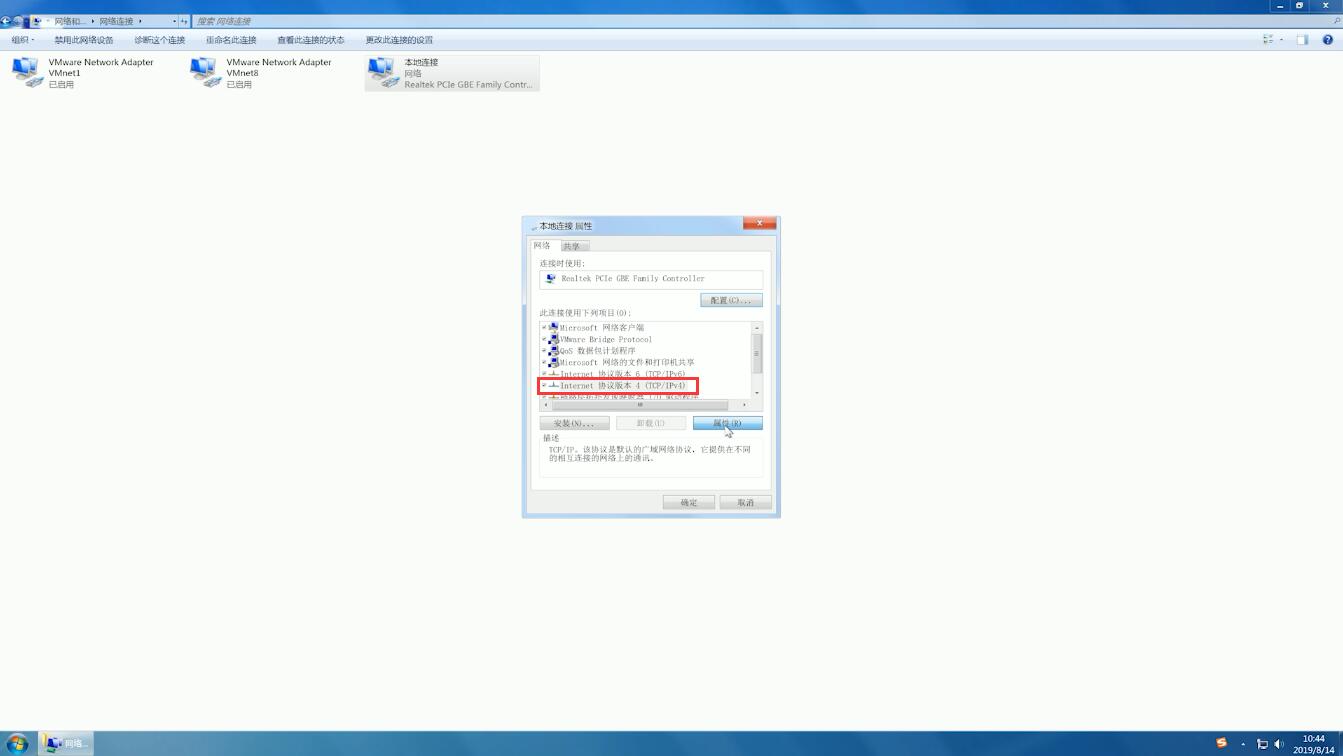
Task: Click the horizontal scrollbar thumb
Action: (640, 405)
